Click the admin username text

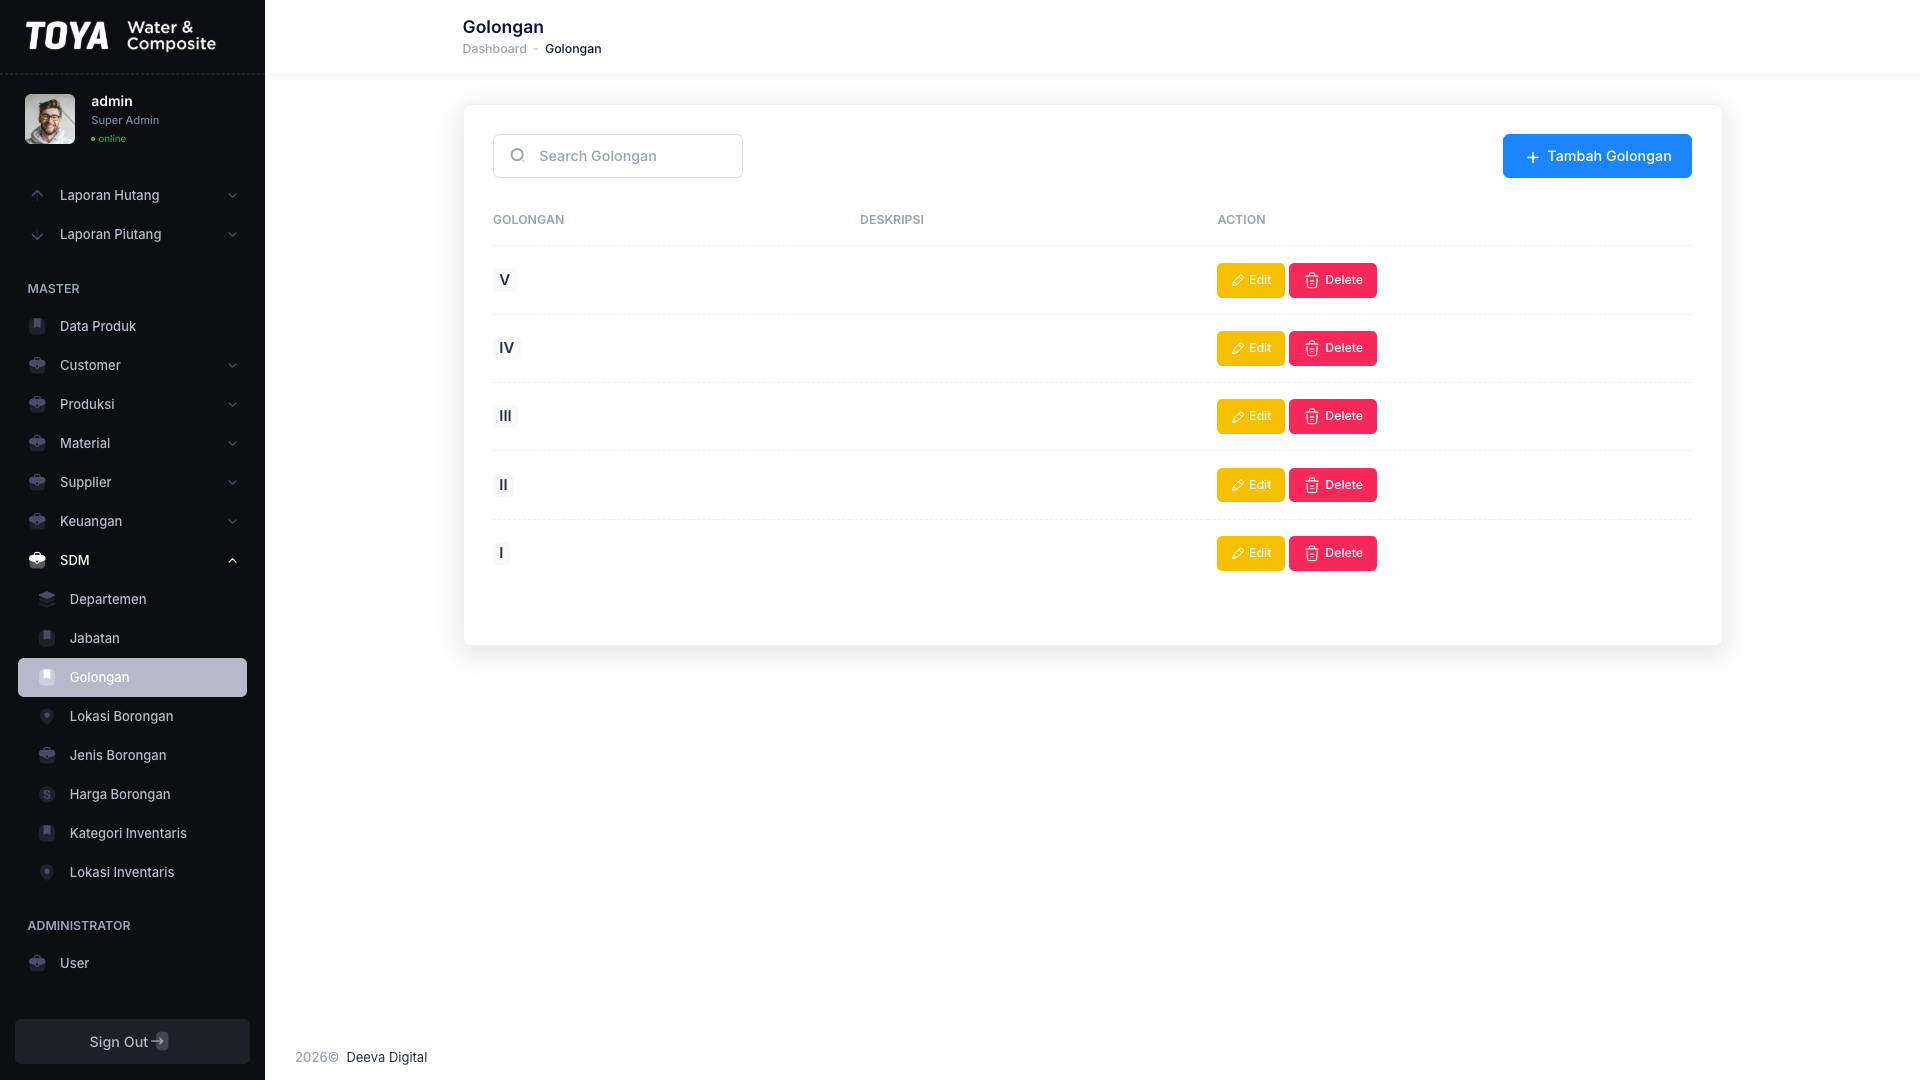coord(112,101)
